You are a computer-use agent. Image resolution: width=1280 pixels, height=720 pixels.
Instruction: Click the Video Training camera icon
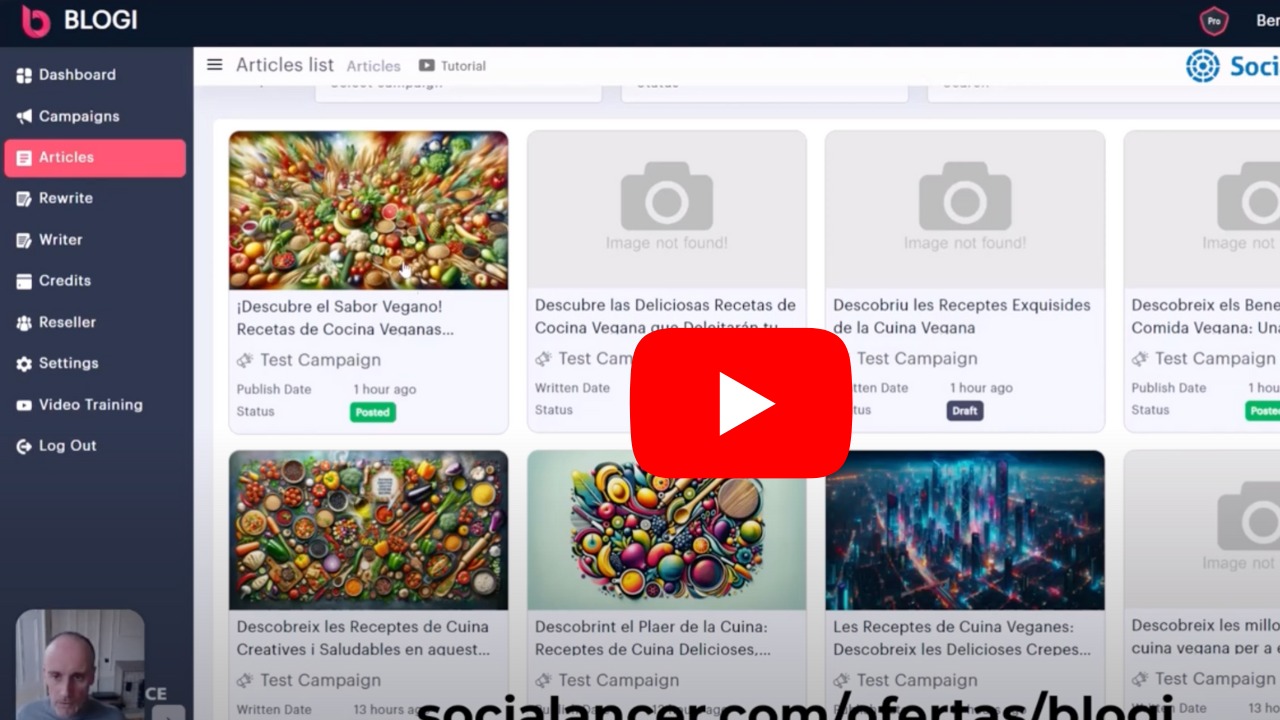(24, 405)
